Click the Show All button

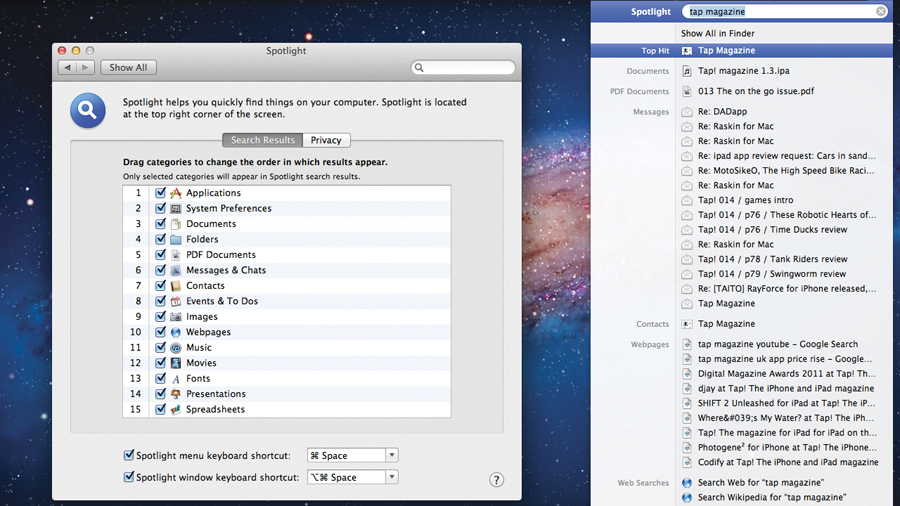tap(129, 68)
